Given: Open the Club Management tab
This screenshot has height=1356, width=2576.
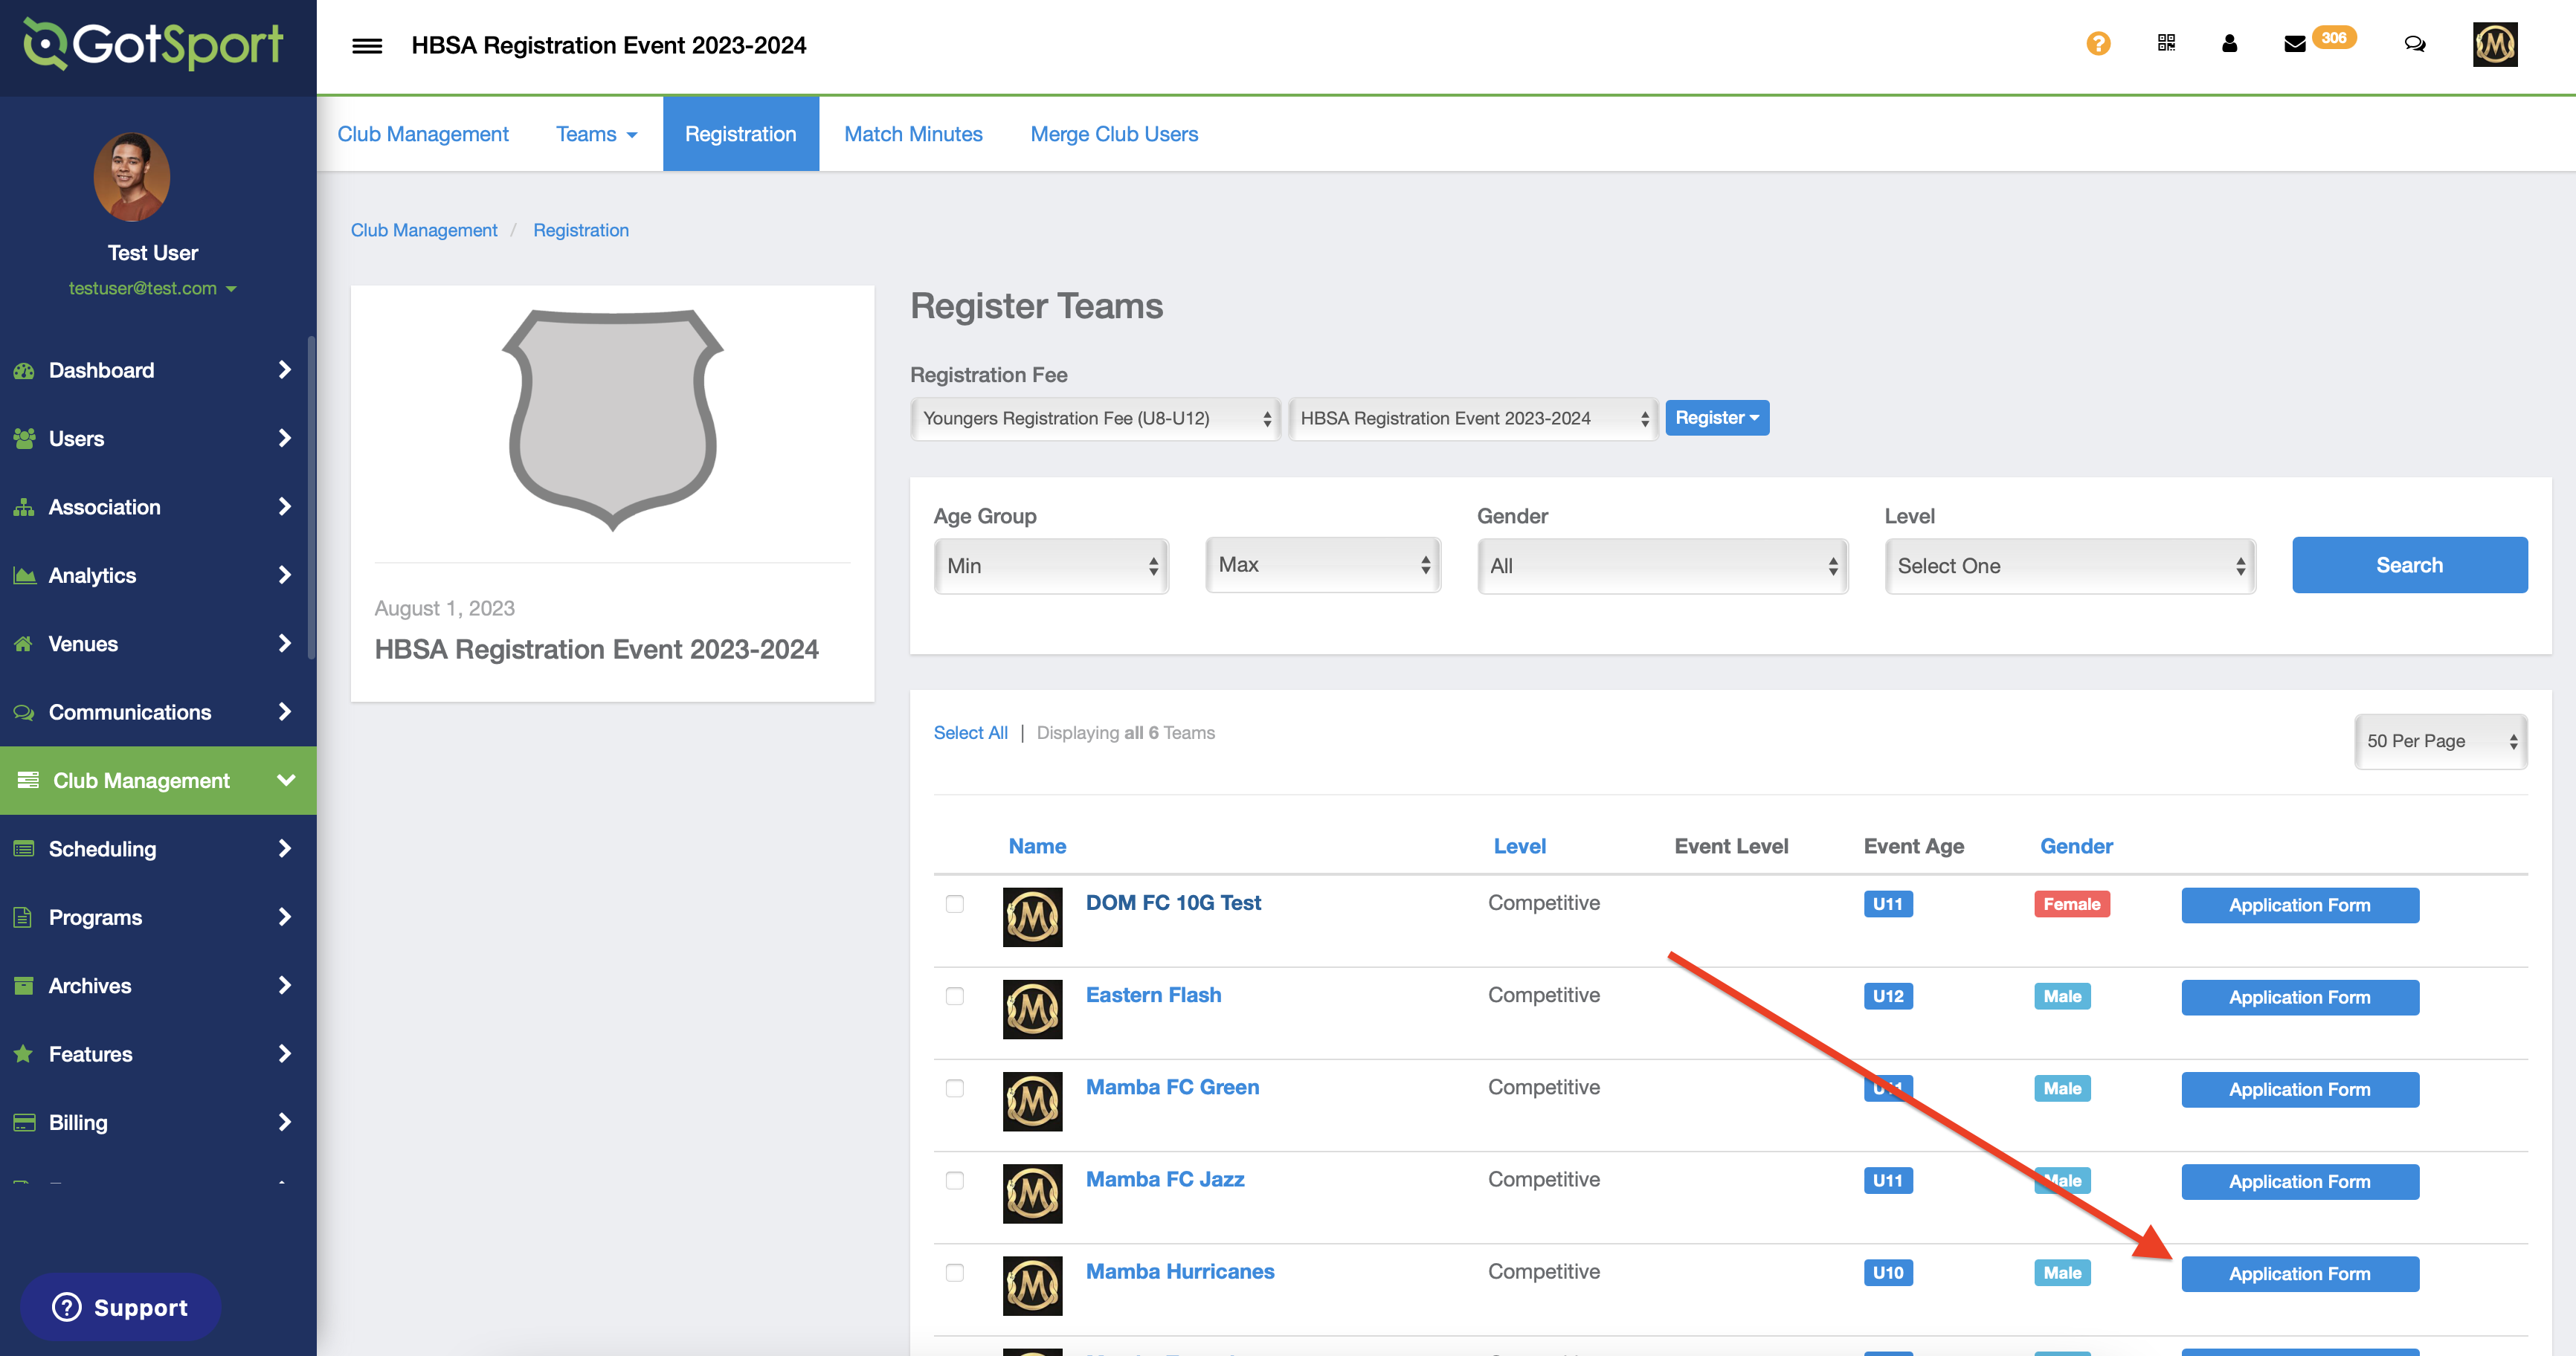Looking at the screenshot, I should click(423, 134).
